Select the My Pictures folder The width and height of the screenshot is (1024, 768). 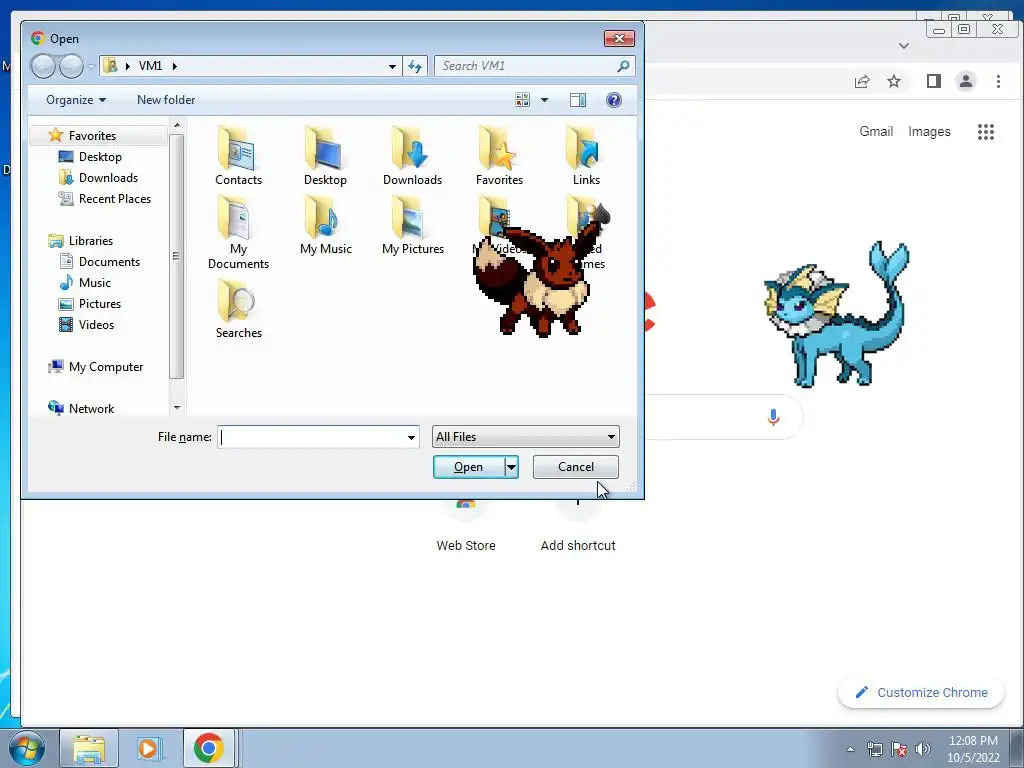[x=413, y=226]
